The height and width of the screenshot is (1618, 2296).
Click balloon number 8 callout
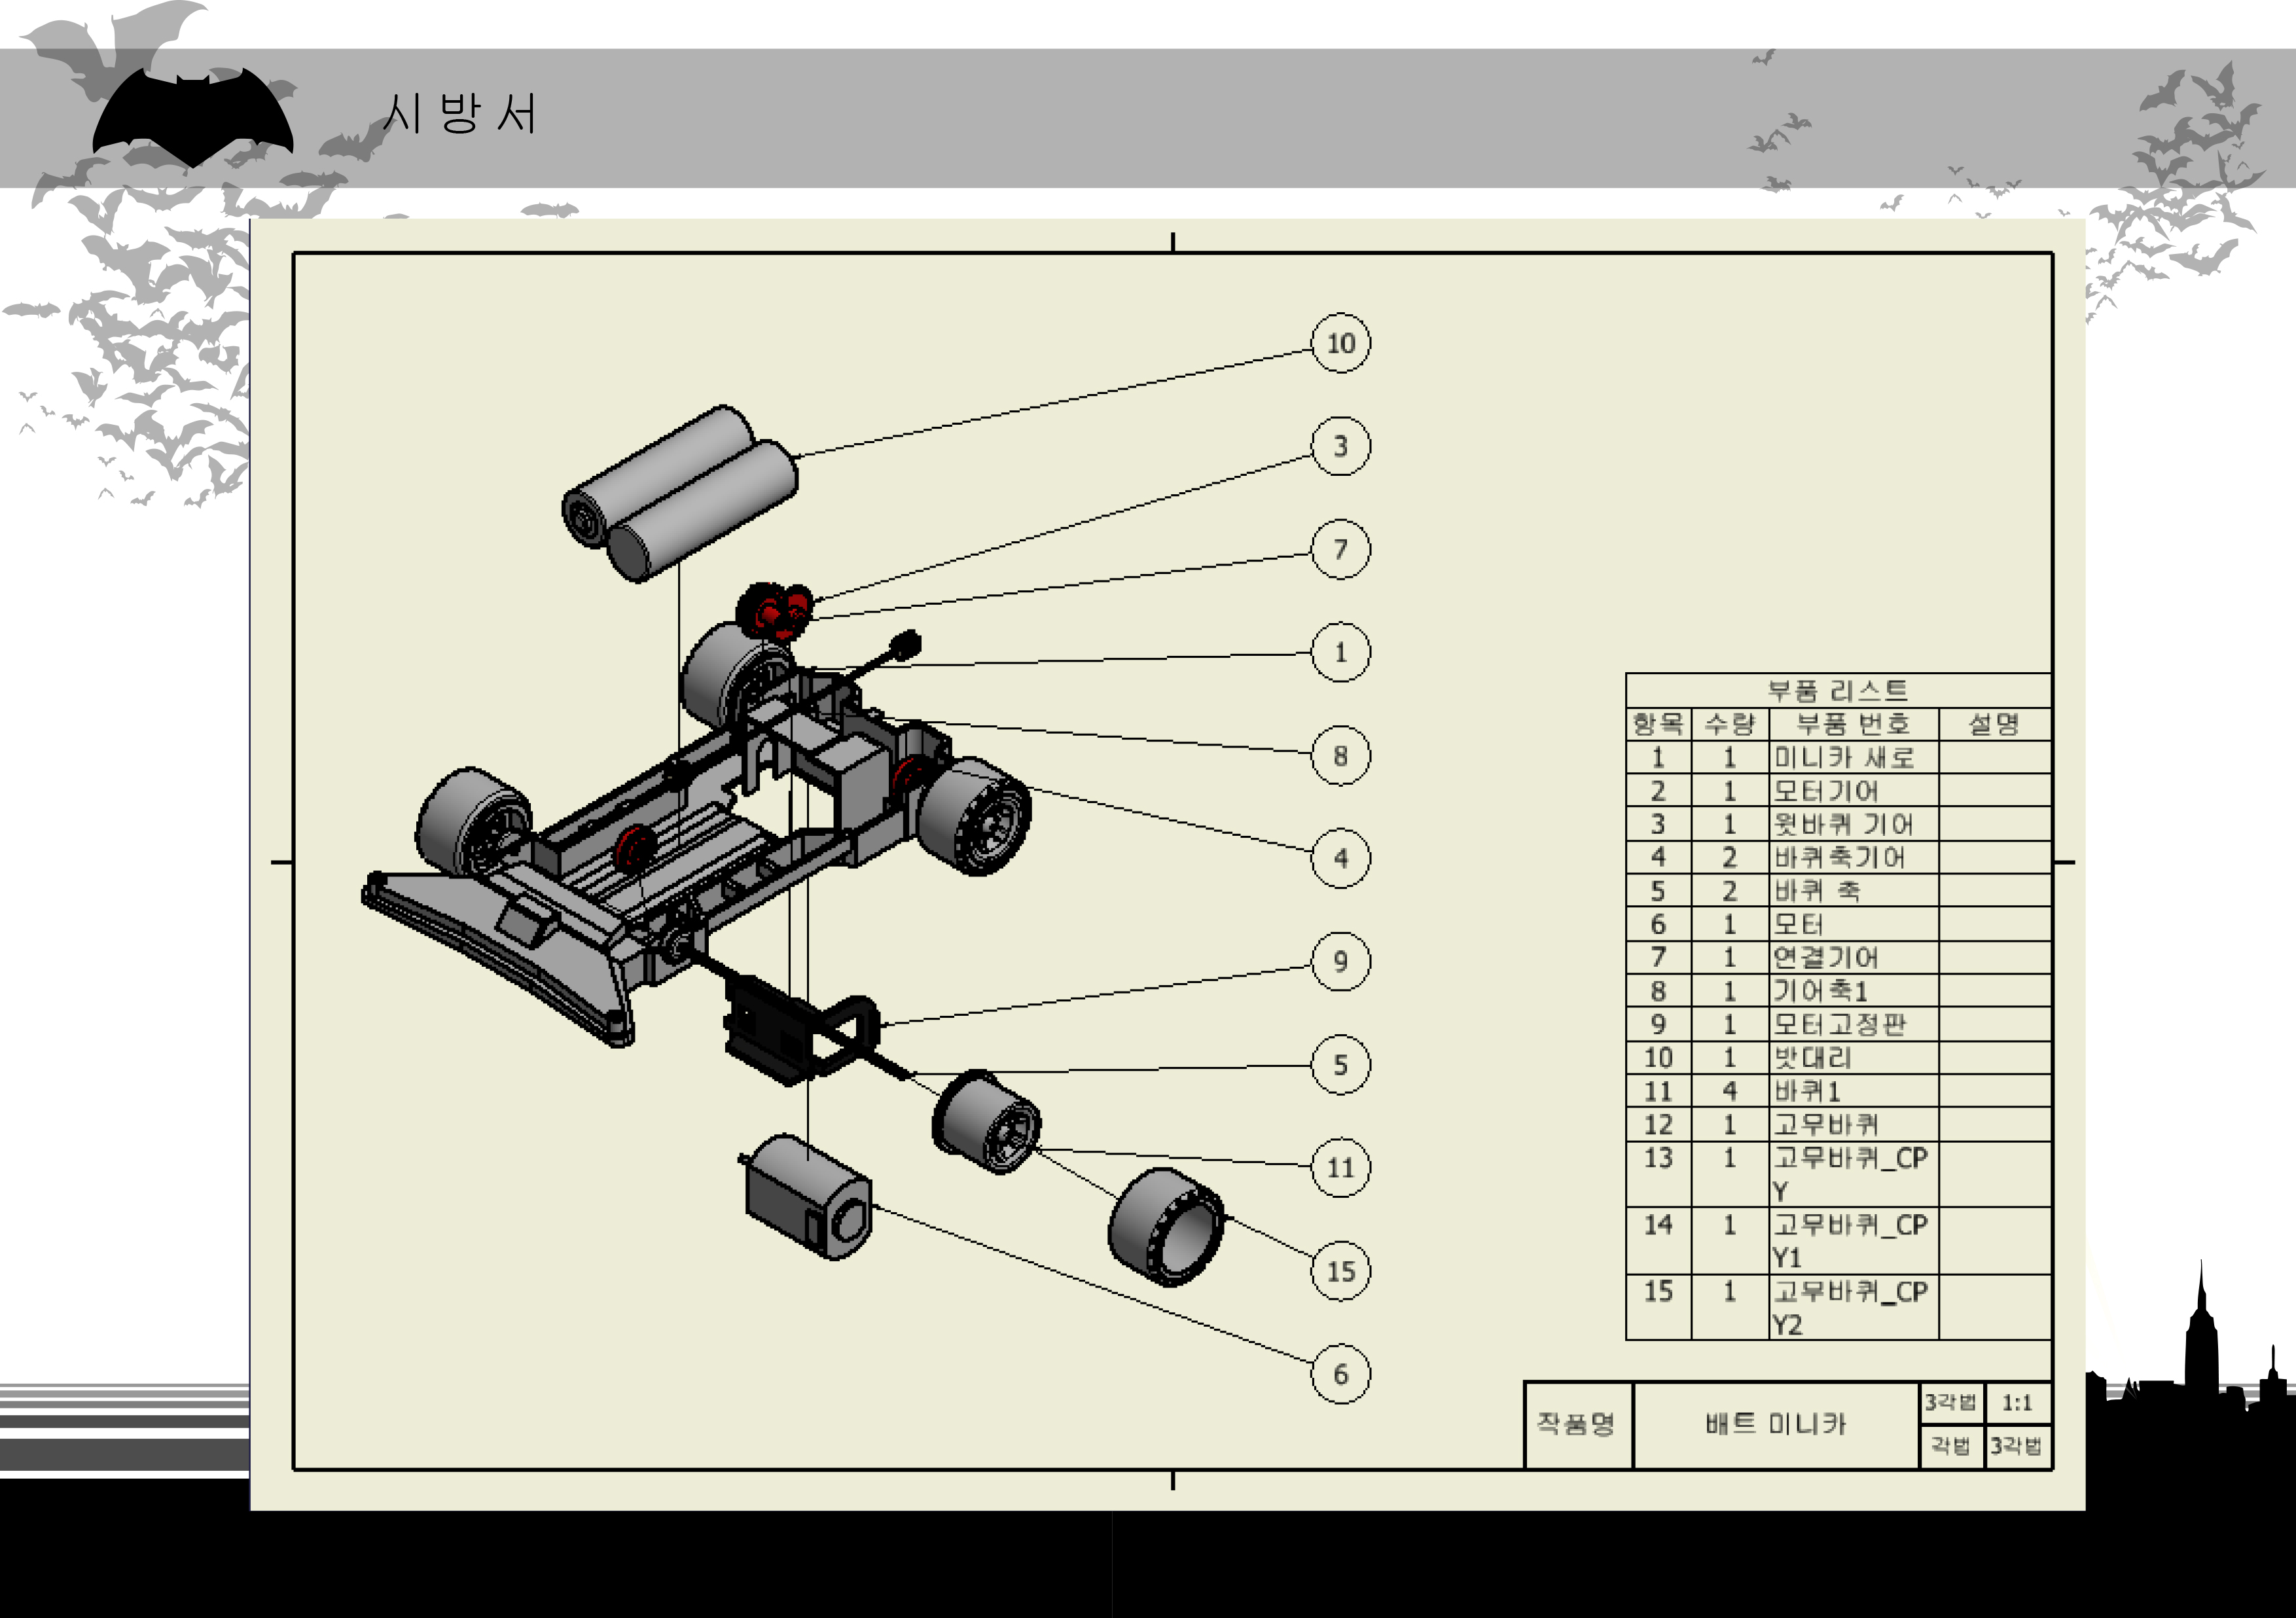click(1340, 755)
